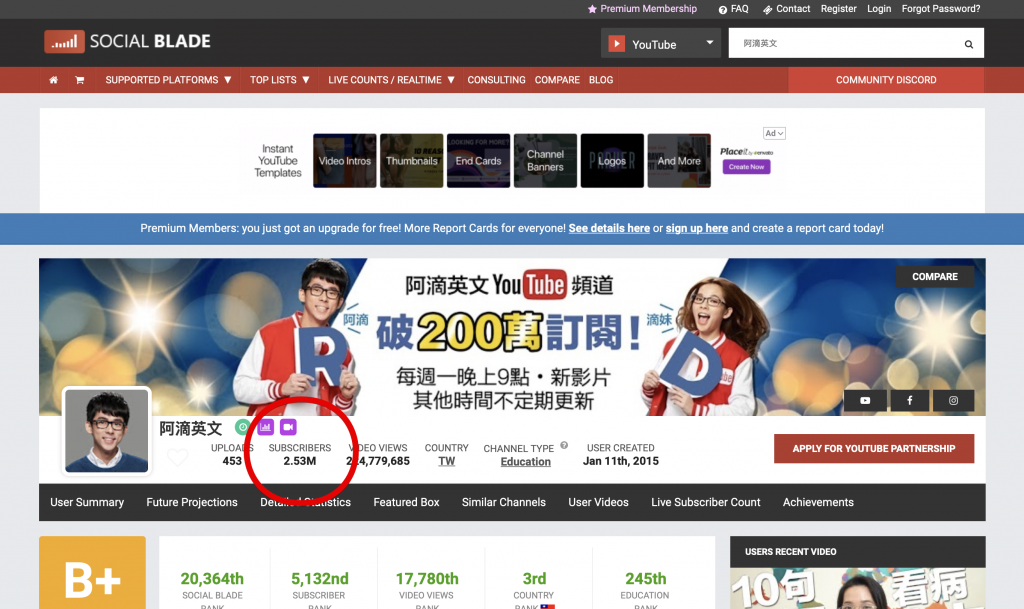The image size is (1024, 609).
Task: Click the 245th education rank
Action: point(646,578)
